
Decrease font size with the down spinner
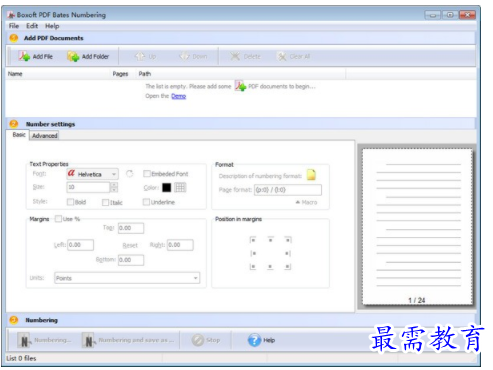(x=114, y=190)
